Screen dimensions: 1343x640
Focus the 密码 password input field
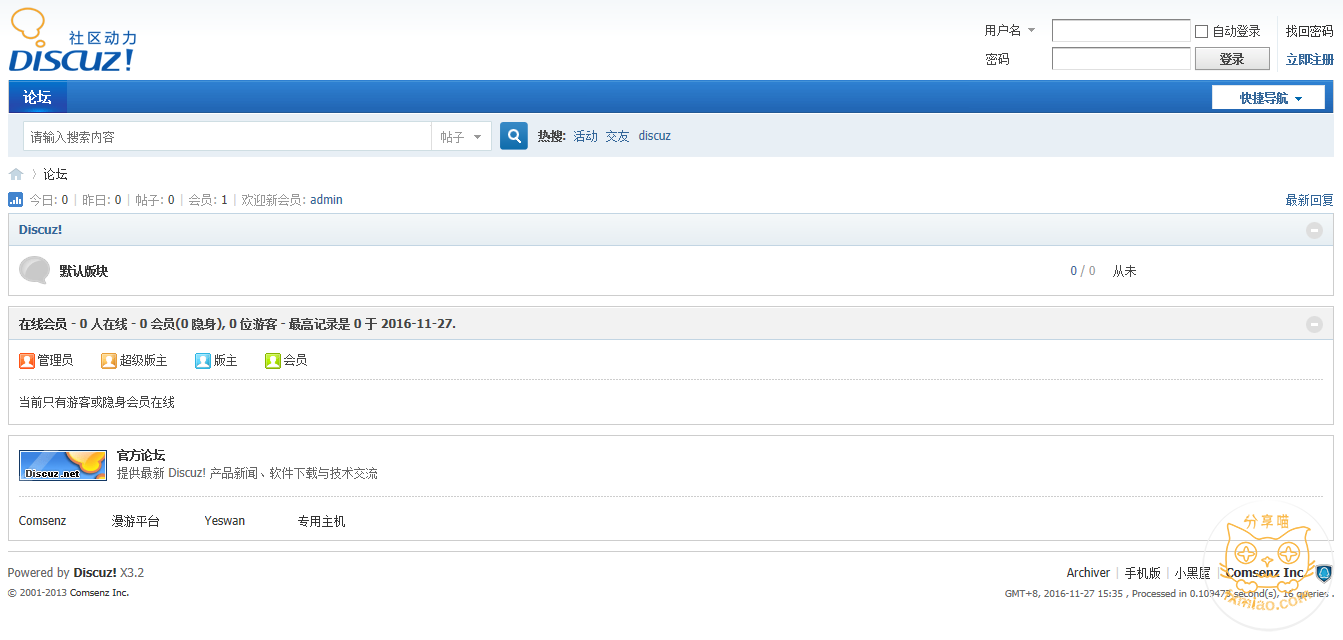point(1121,59)
